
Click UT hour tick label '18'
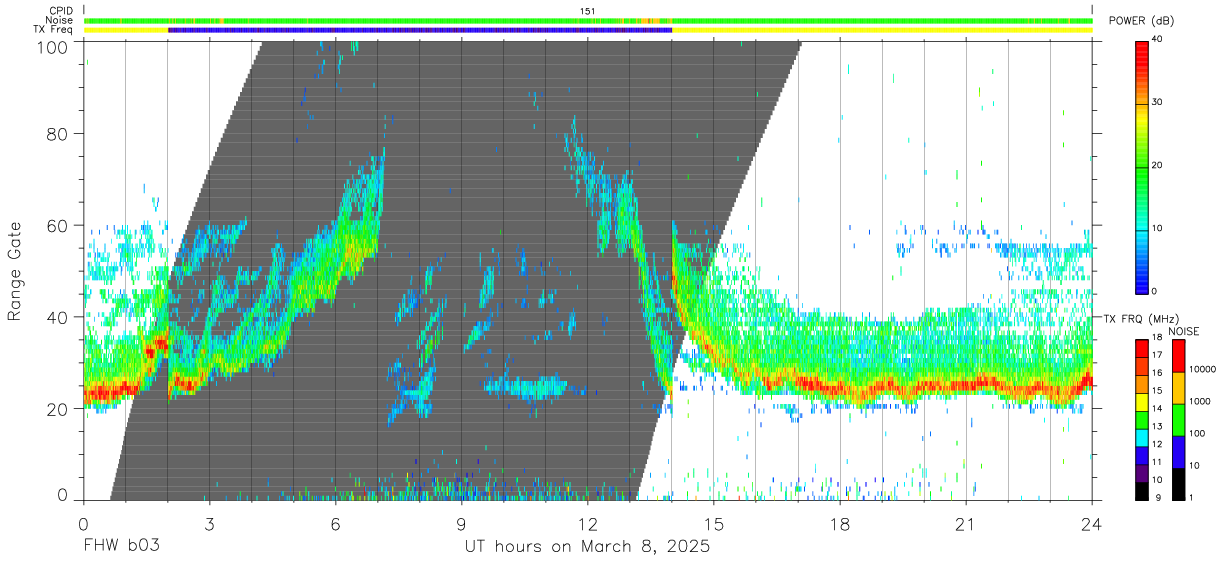839,523
